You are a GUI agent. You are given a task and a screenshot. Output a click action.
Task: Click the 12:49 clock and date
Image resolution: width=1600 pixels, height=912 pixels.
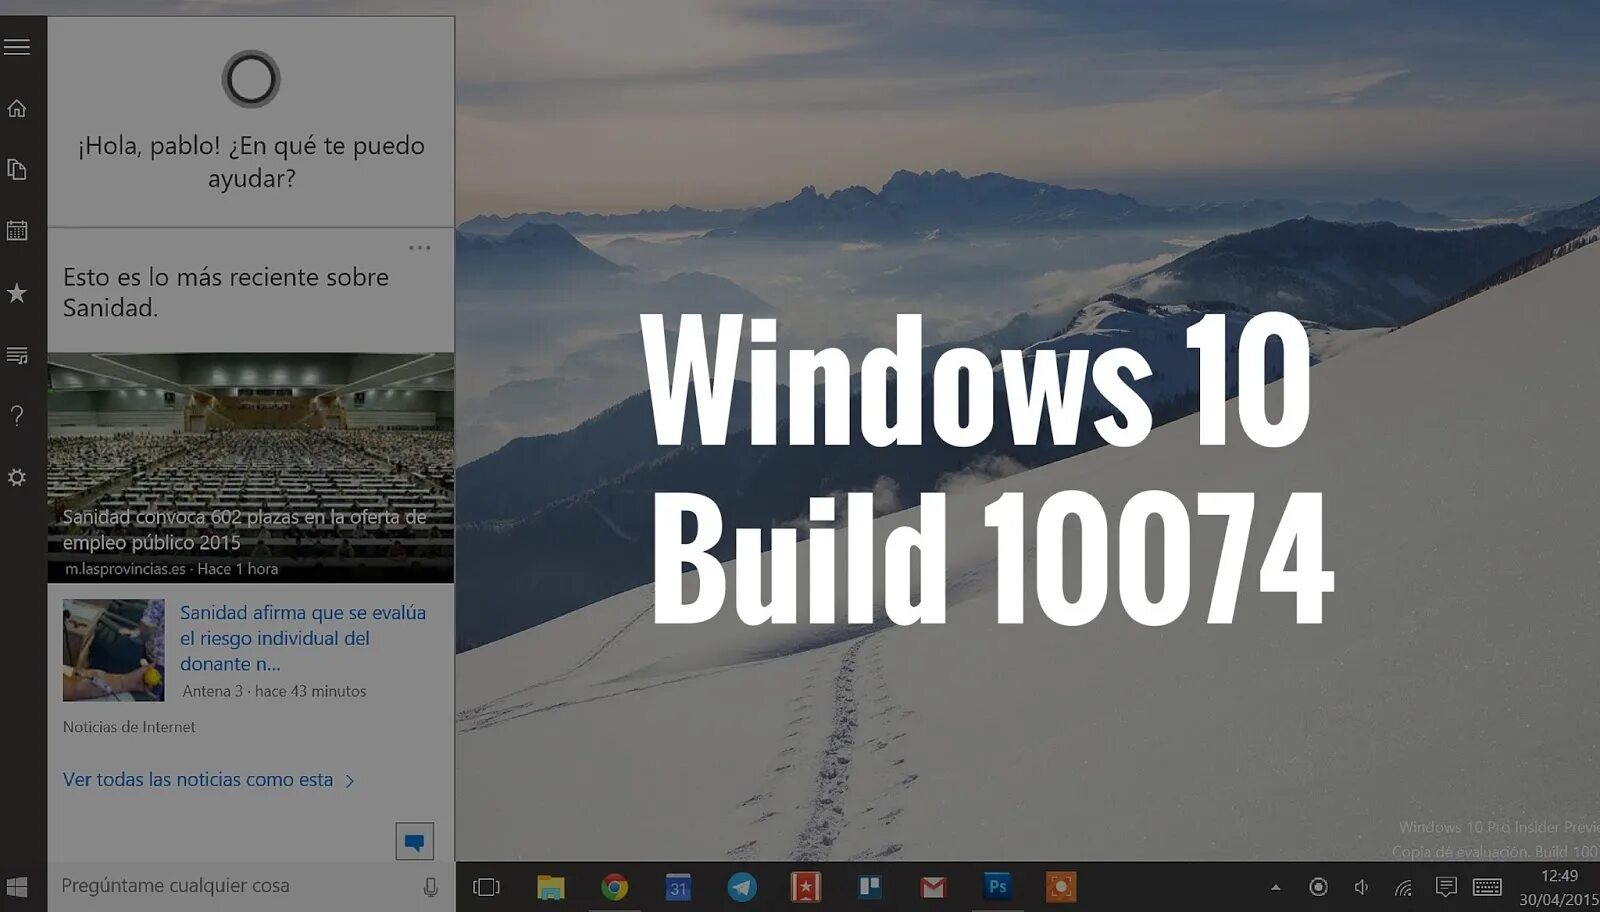1559,887
